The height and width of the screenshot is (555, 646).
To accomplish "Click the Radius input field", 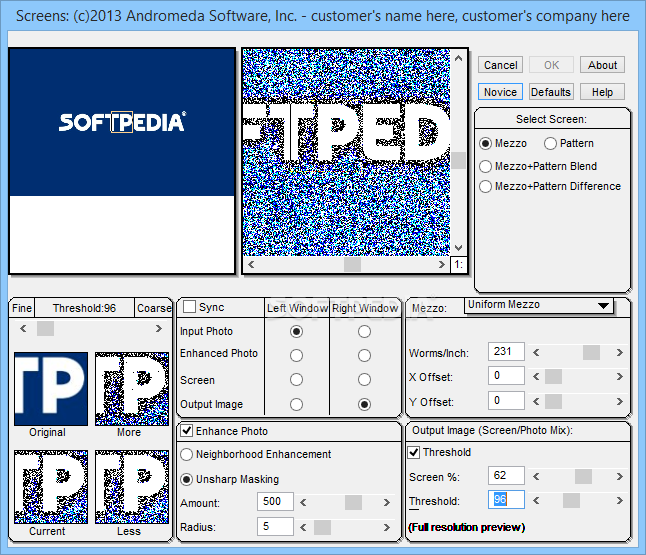I will point(275,526).
